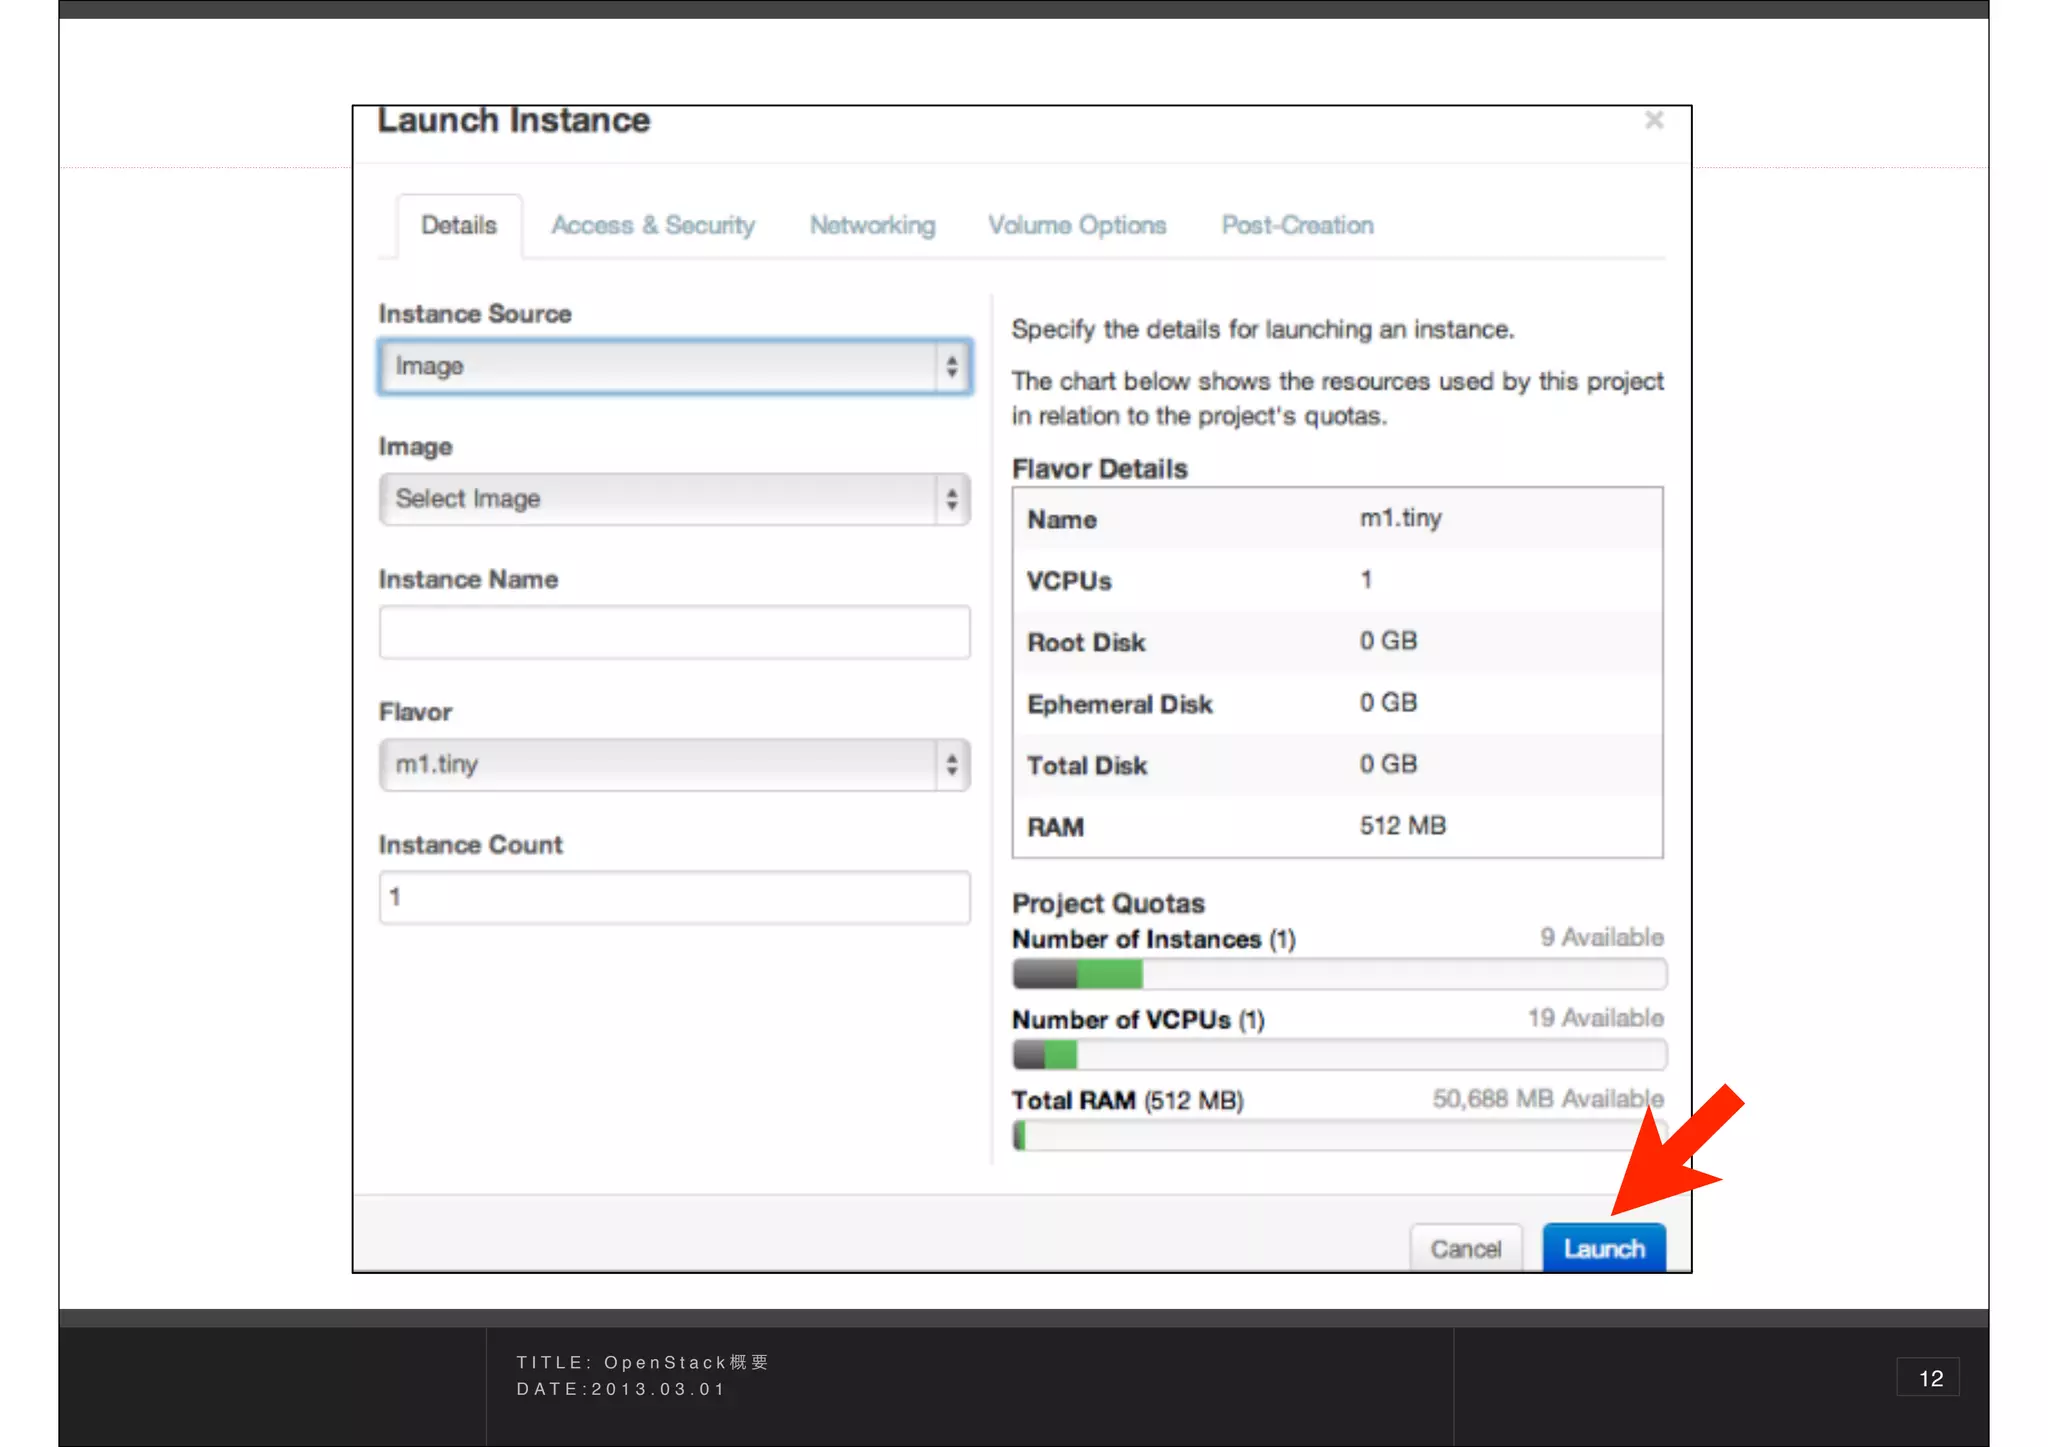Go to the Volume Options tab
Screen dimensions: 2048x1447
point(1077,226)
